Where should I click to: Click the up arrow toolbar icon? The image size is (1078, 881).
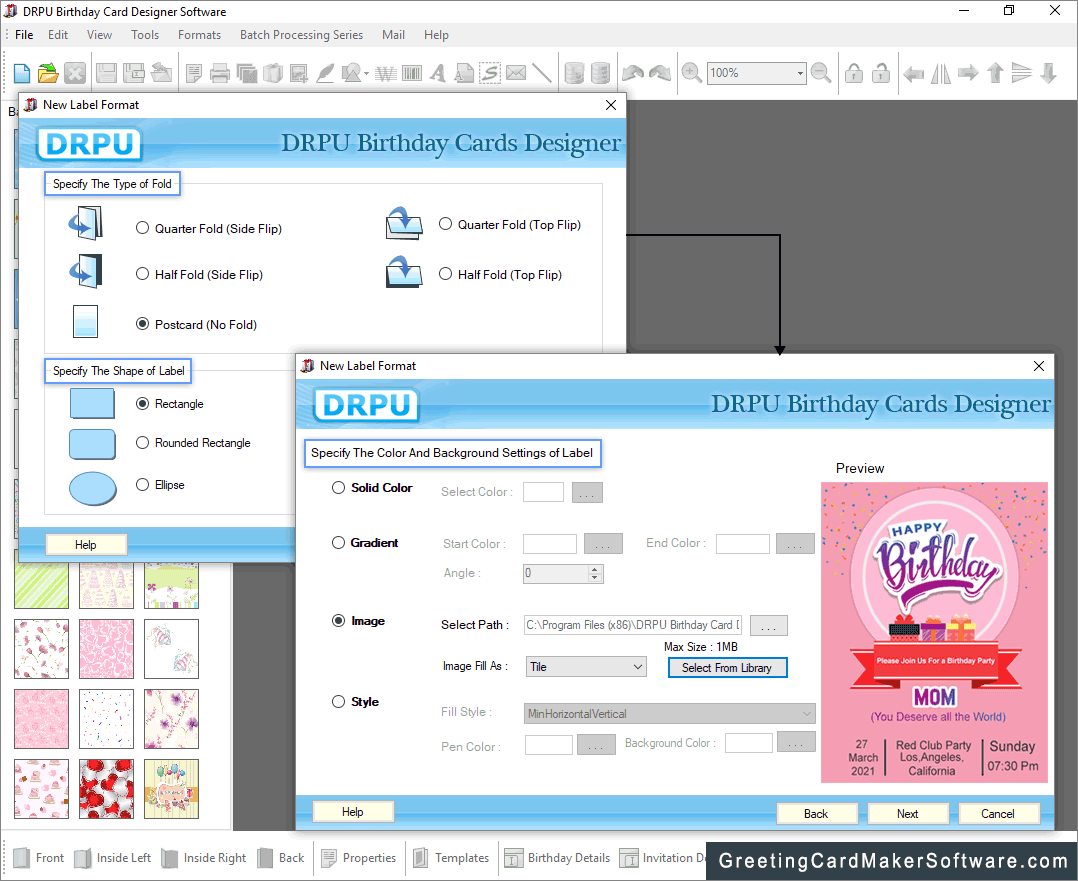(995, 73)
